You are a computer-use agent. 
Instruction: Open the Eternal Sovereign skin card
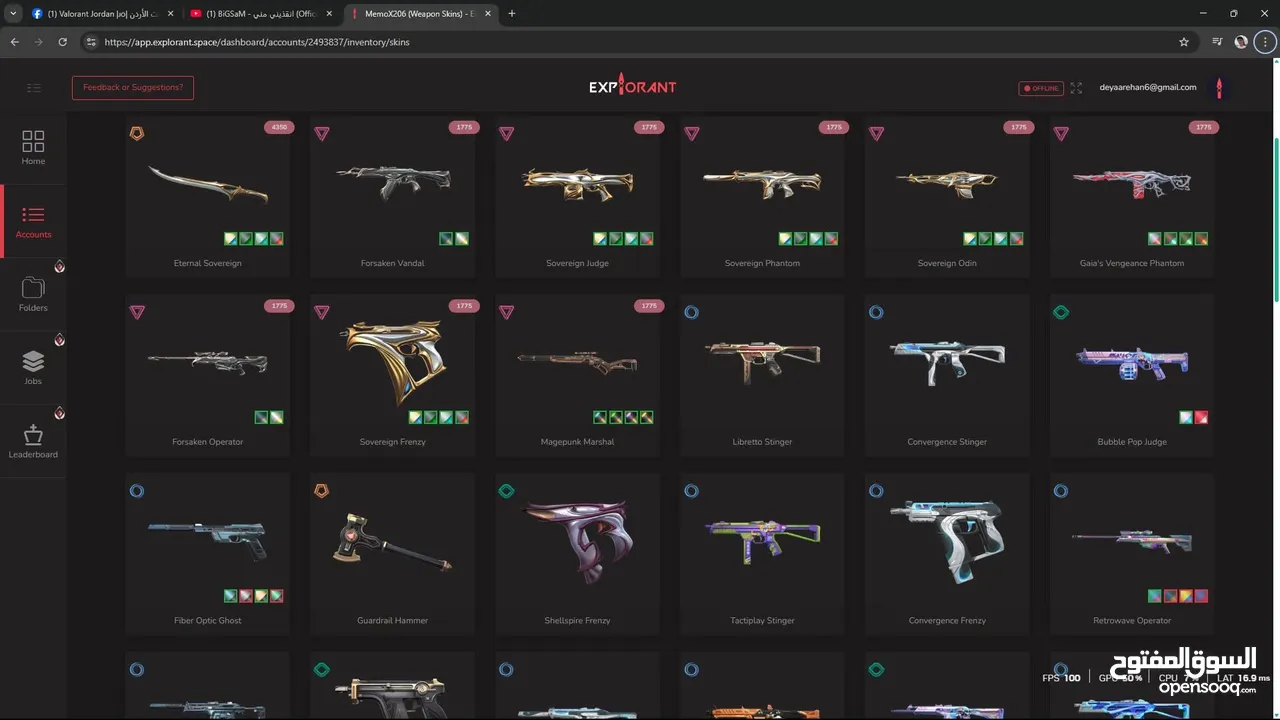point(208,197)
